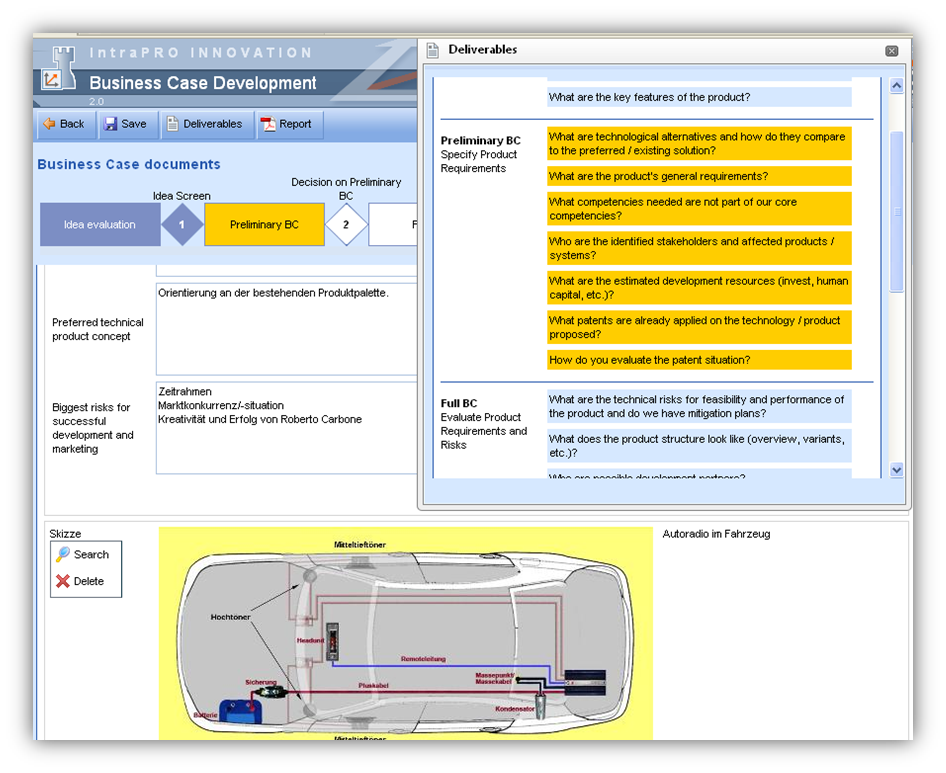Close the Deliverables panel
This screenshot has height=773, width=946.
pyautogui.click(x=892, y=51)
